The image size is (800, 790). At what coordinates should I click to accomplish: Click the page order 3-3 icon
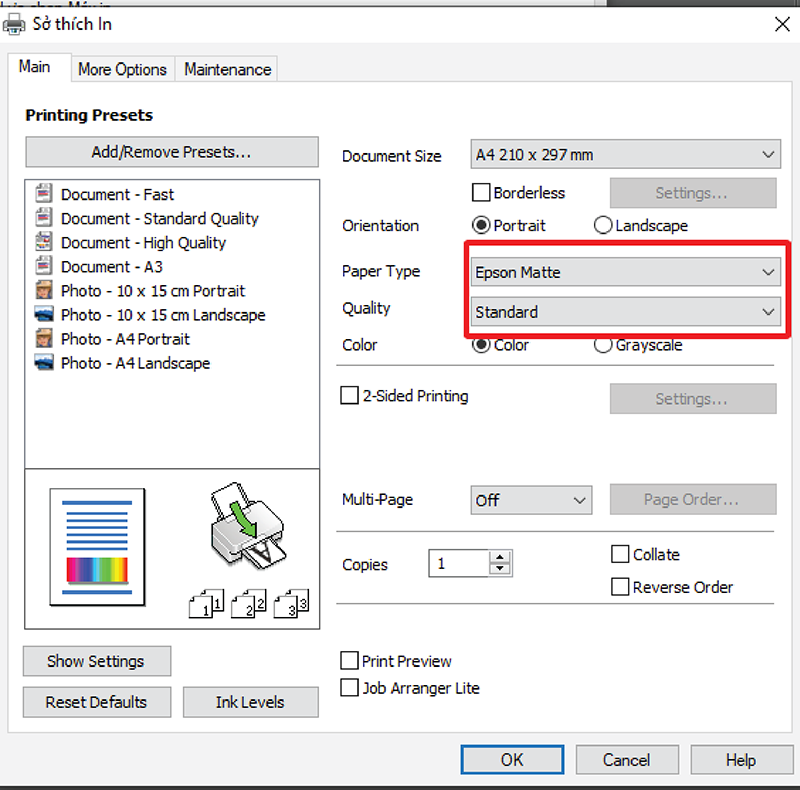(x=291, y=604)
